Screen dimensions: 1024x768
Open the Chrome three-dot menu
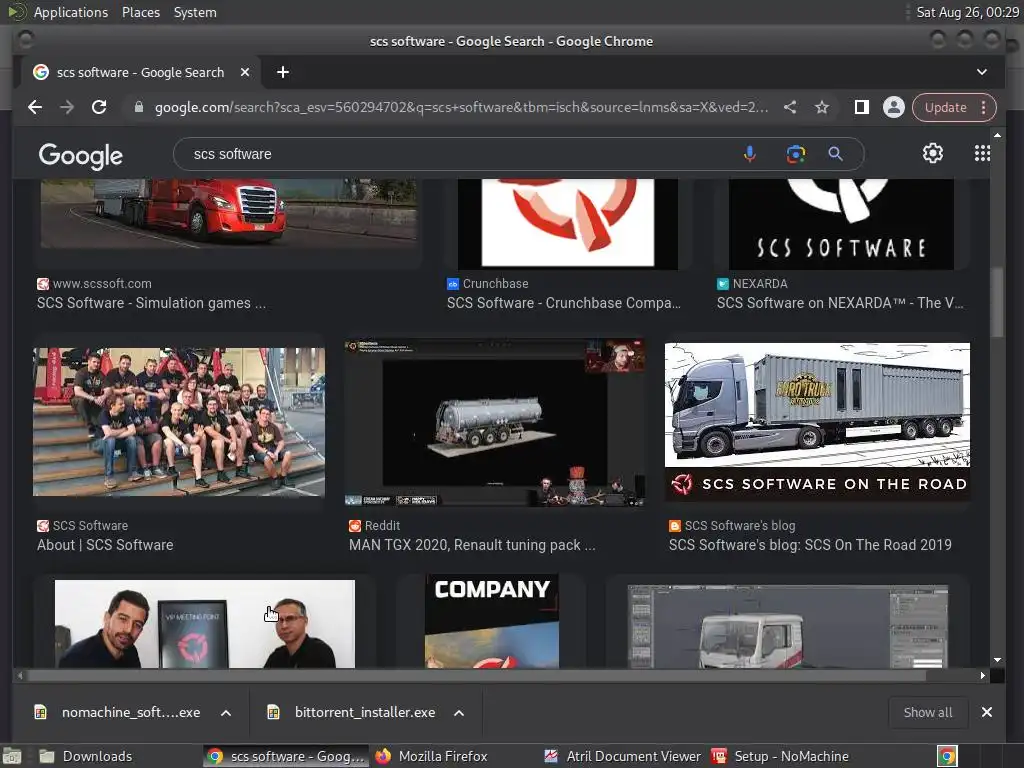tap(984, 107)
